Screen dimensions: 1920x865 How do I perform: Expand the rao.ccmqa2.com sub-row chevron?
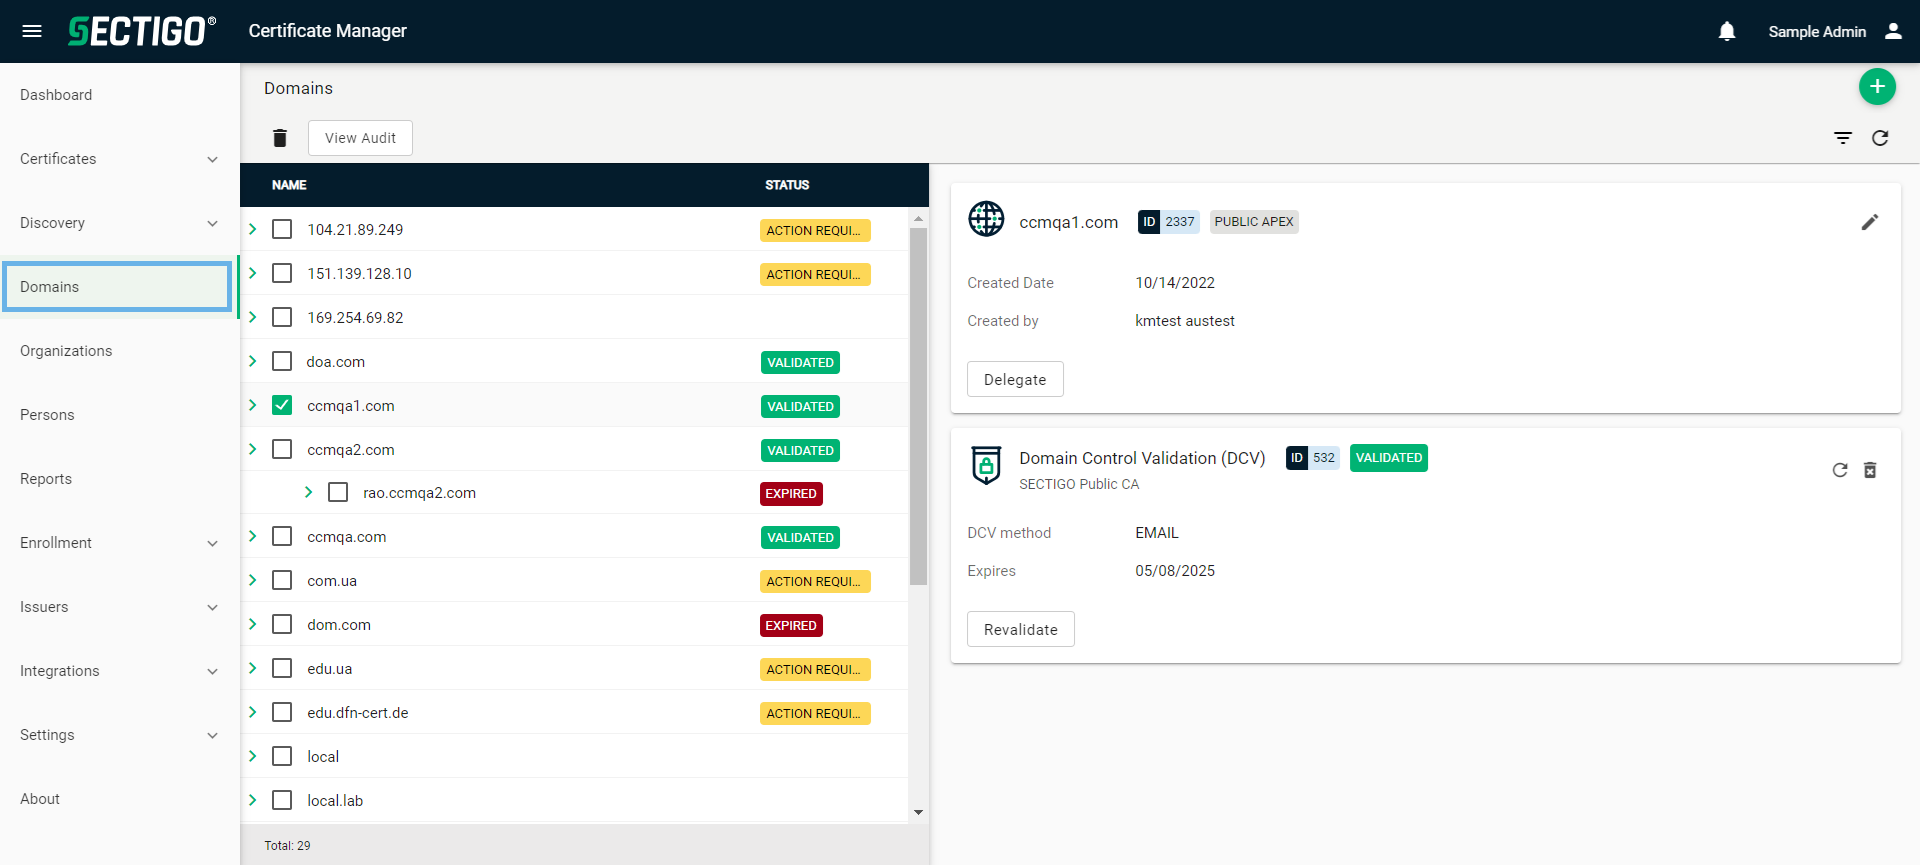click(309, 493)
